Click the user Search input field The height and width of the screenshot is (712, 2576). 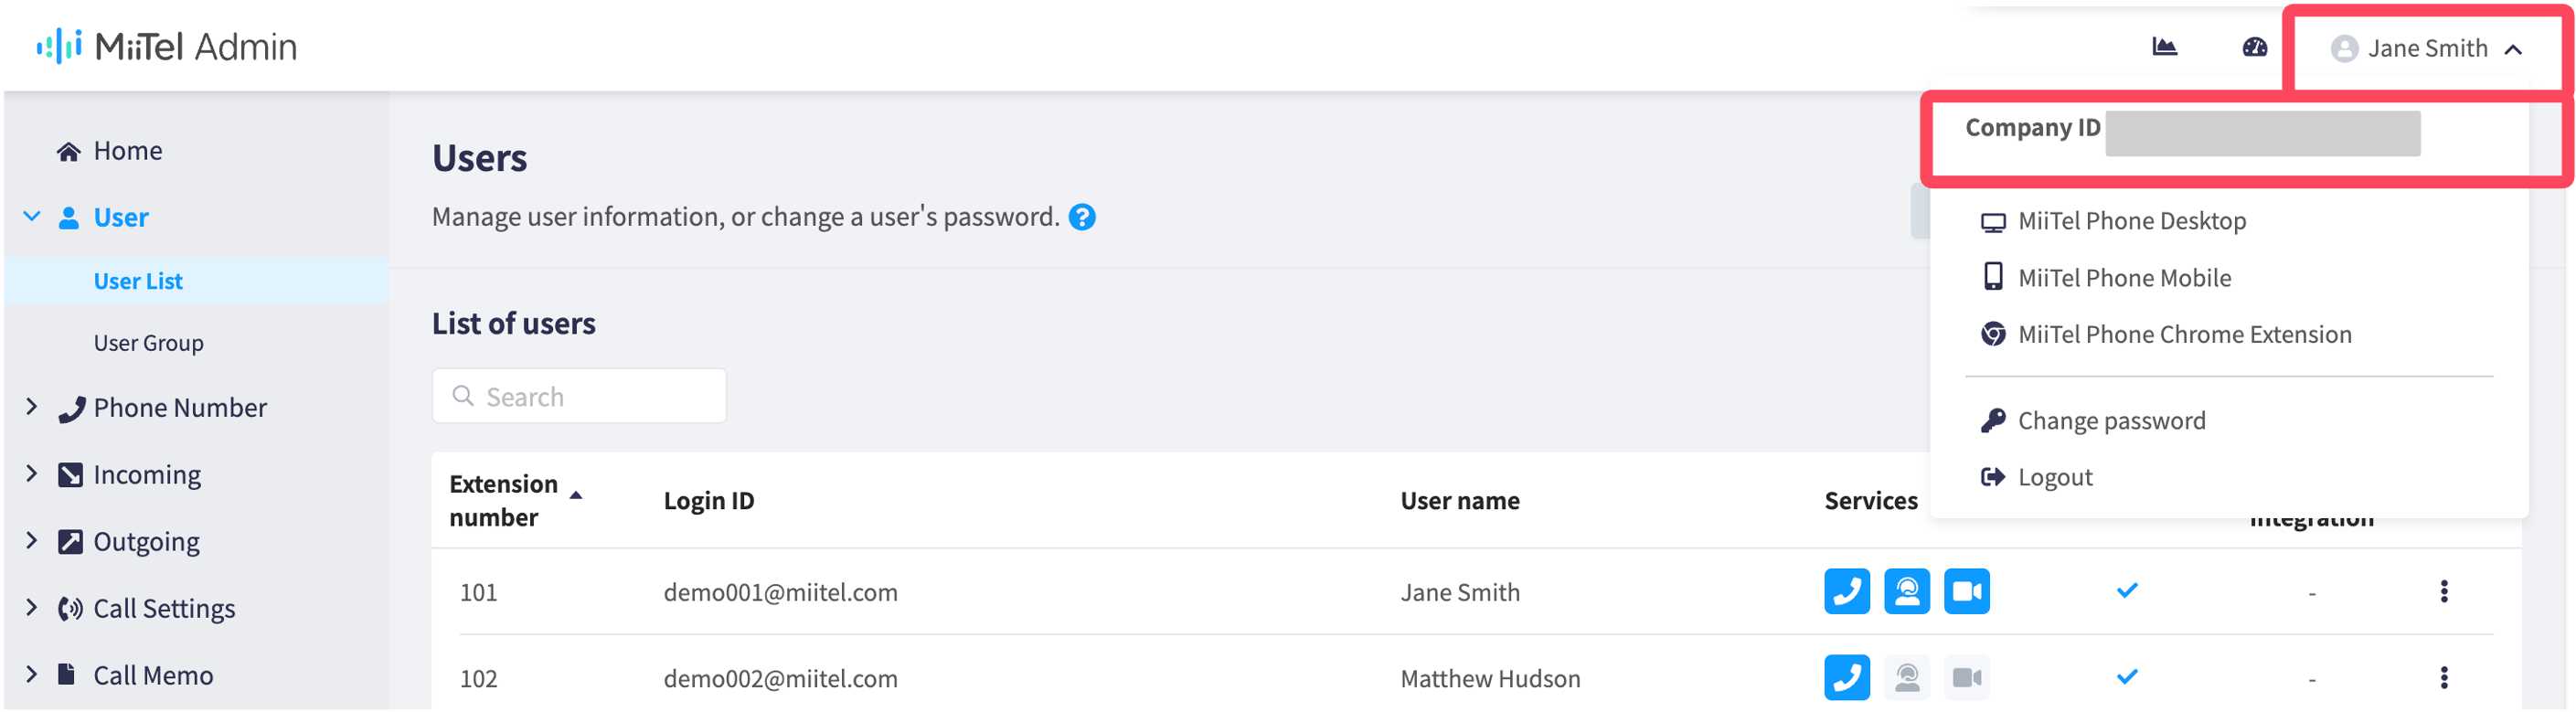[x=578, y=396]
